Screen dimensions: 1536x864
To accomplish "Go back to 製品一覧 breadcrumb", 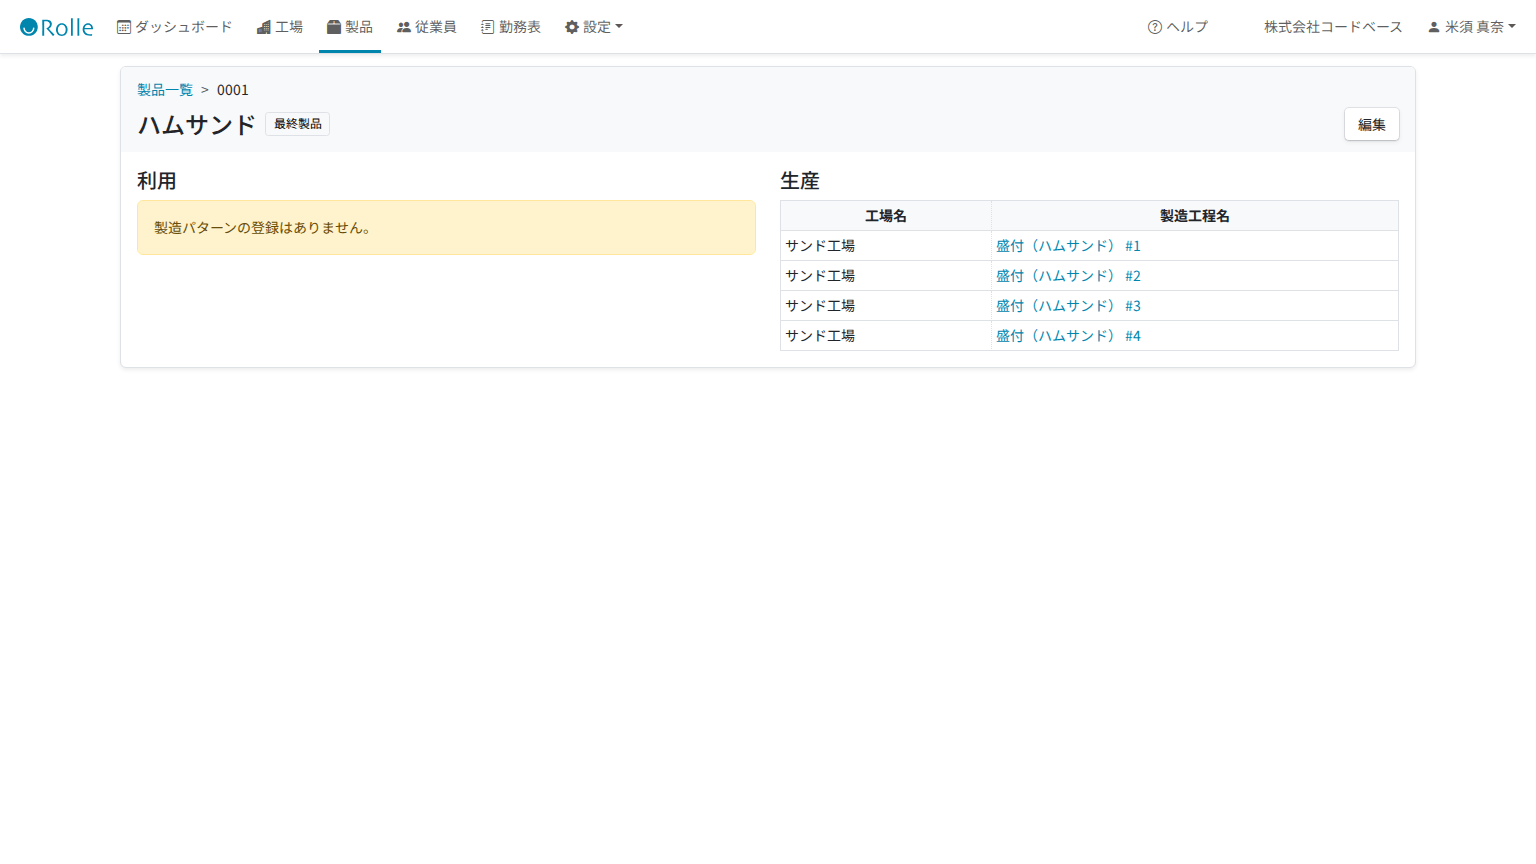I will coord(165,90).
